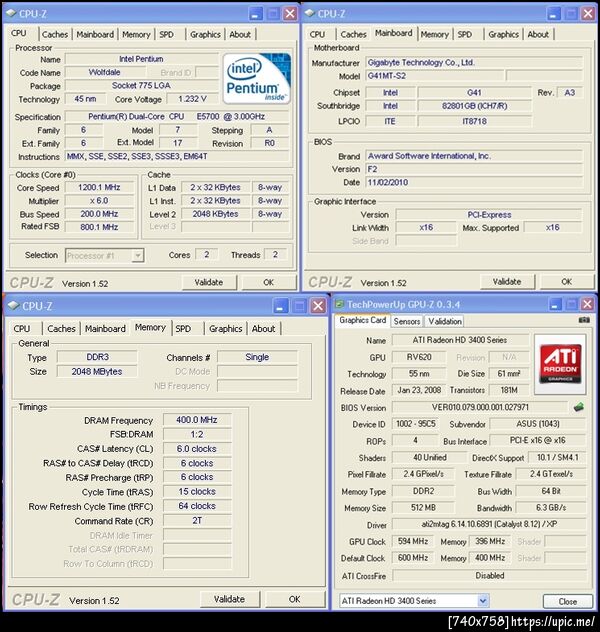Open the ATI Radeon HD 3400 Series card dropdown
The image size is (600, 632).
pyautogui.click(x=483, y=601)
